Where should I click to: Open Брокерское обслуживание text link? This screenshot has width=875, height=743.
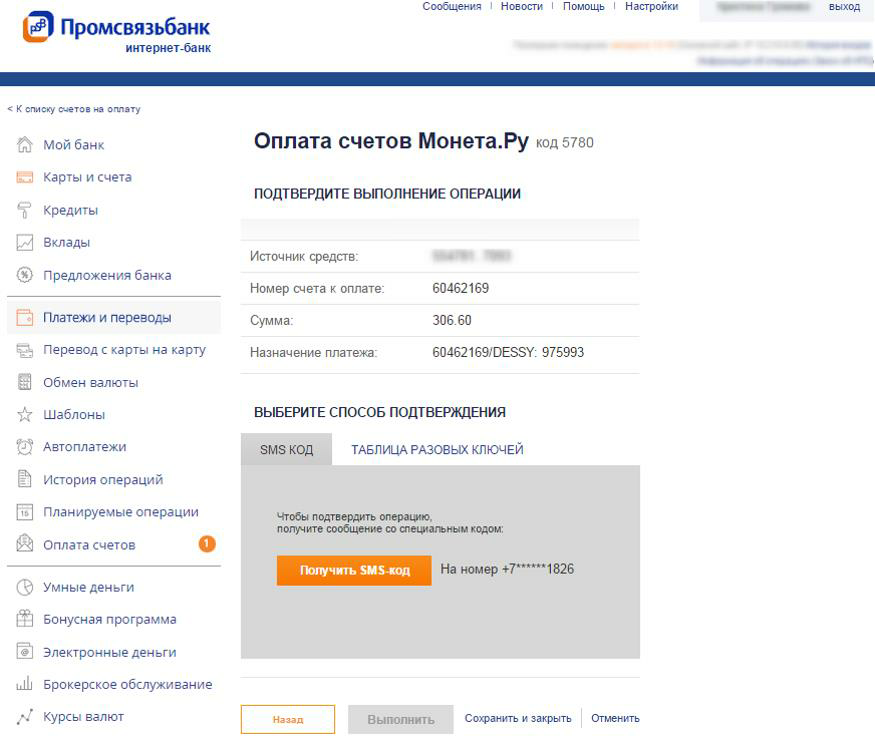[x=128, y=684]
